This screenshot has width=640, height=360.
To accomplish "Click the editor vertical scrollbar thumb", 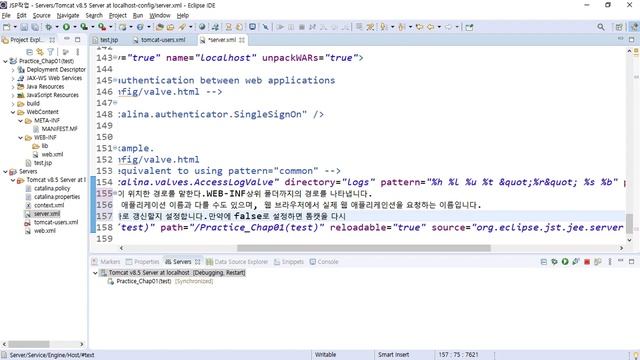I will tap(629, 224).
